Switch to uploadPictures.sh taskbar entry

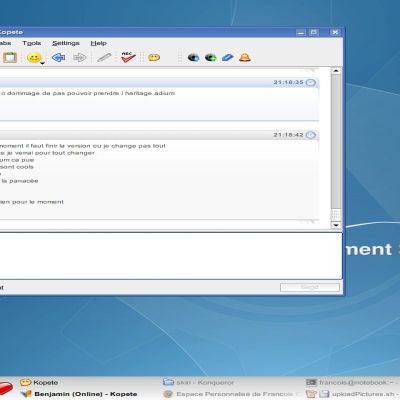pyautogui.click(x=353, y=394)
